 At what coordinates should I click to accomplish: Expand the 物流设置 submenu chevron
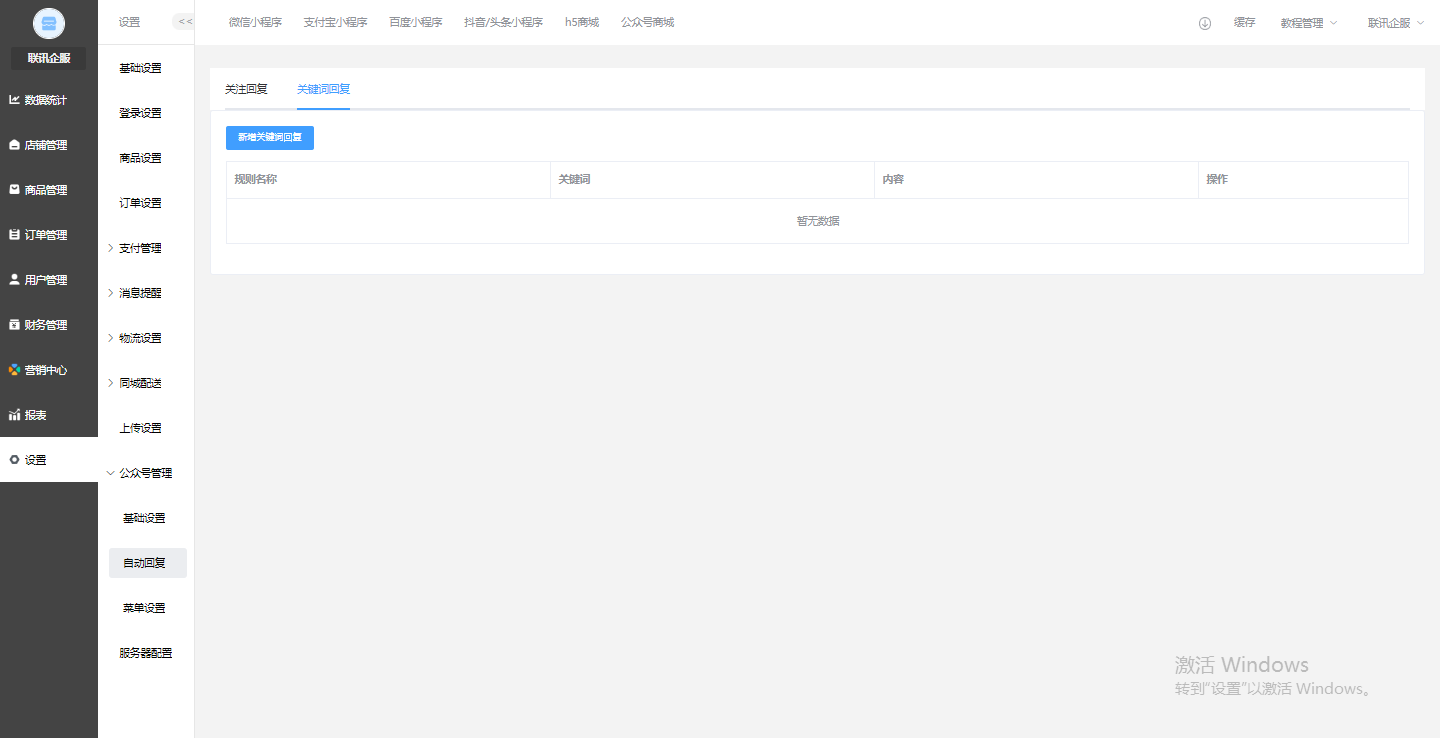point(110,338)
